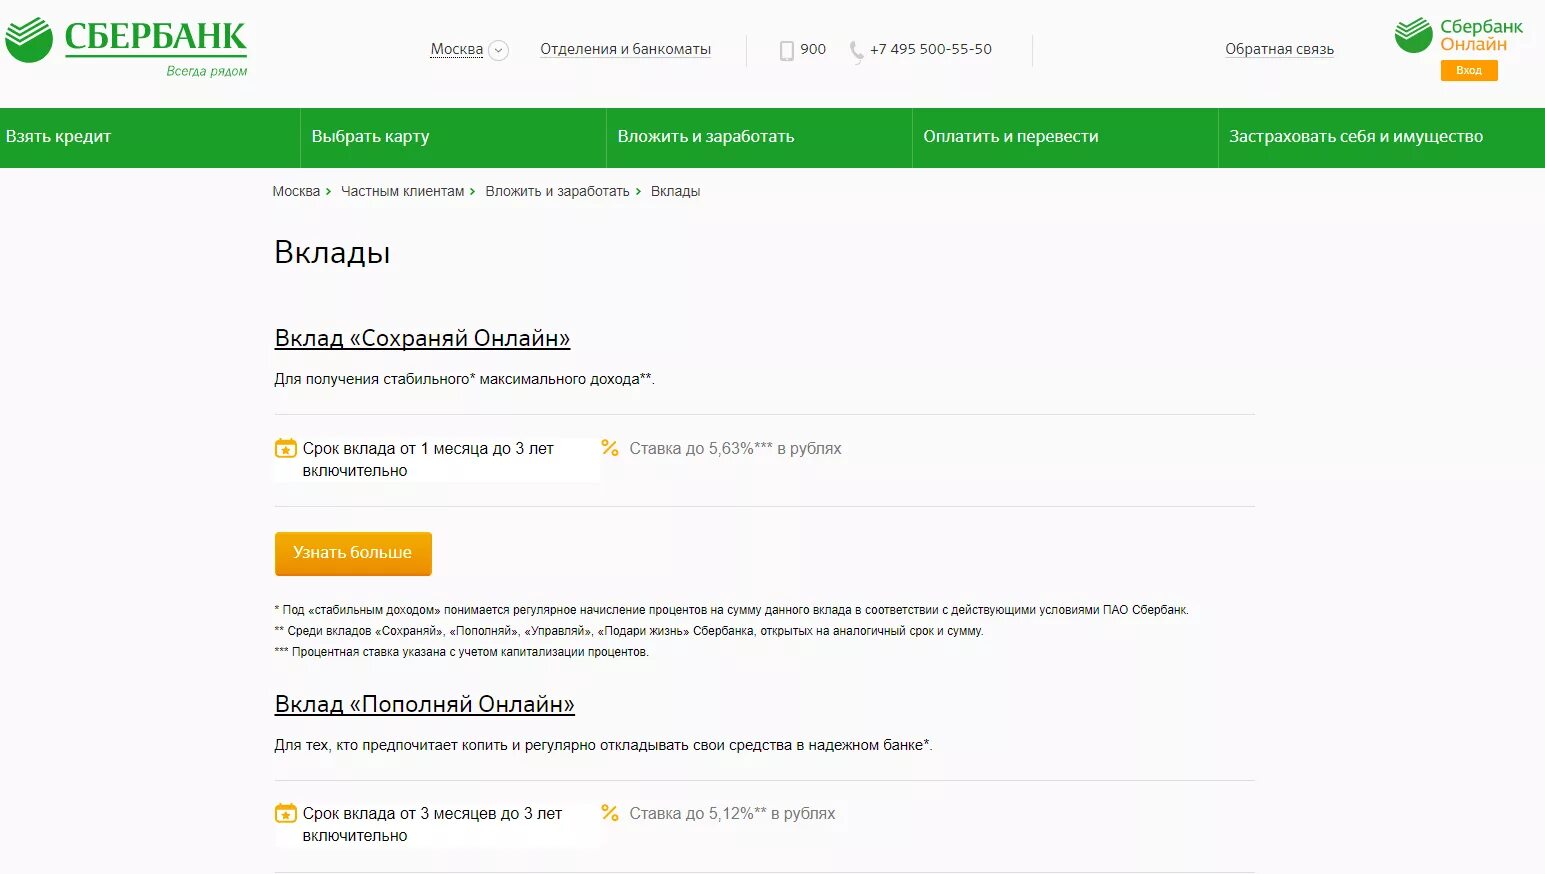Click the Сбербанк Онлайн logo icon
This screenshot has height=874, width=1545.
coord(1413,35)
